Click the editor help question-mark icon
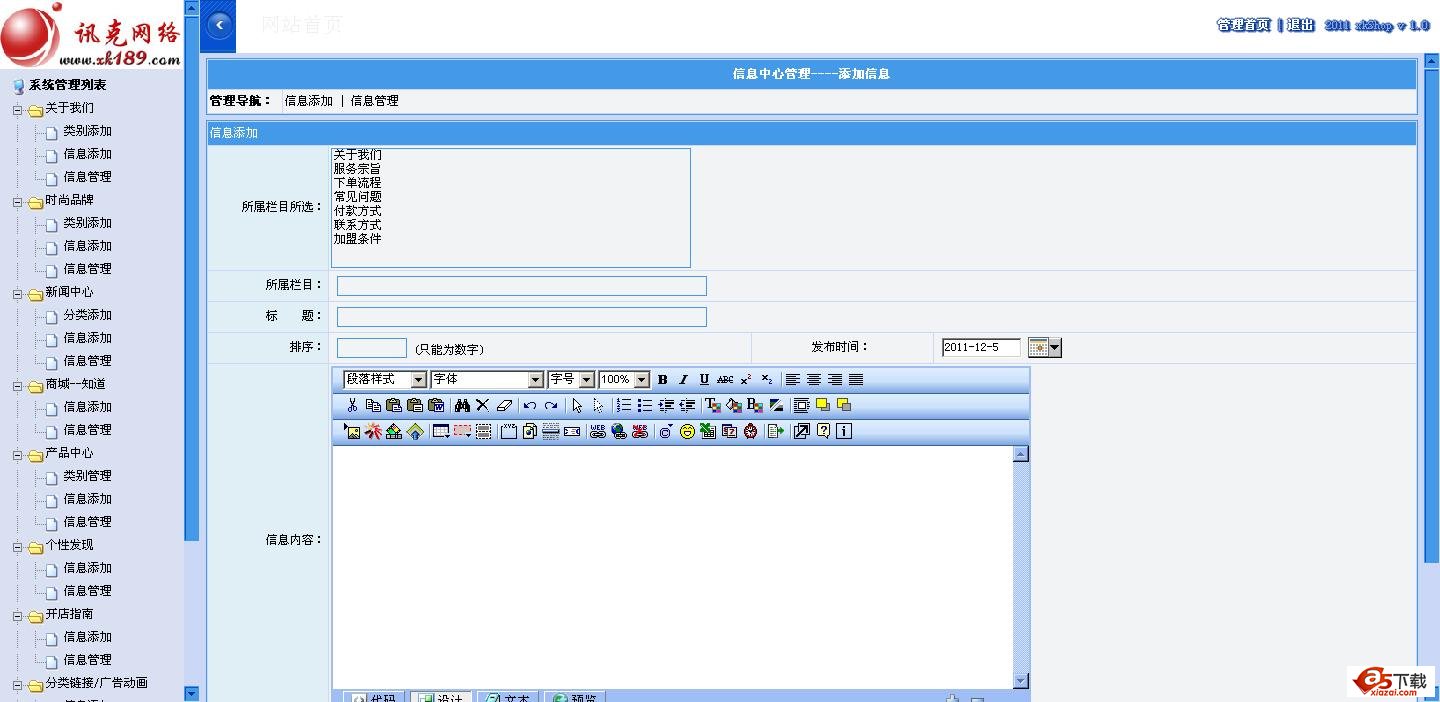Image resolution: width=1440 pixels, height=702 pixels. pyautogui.click(x=823, y=432)
